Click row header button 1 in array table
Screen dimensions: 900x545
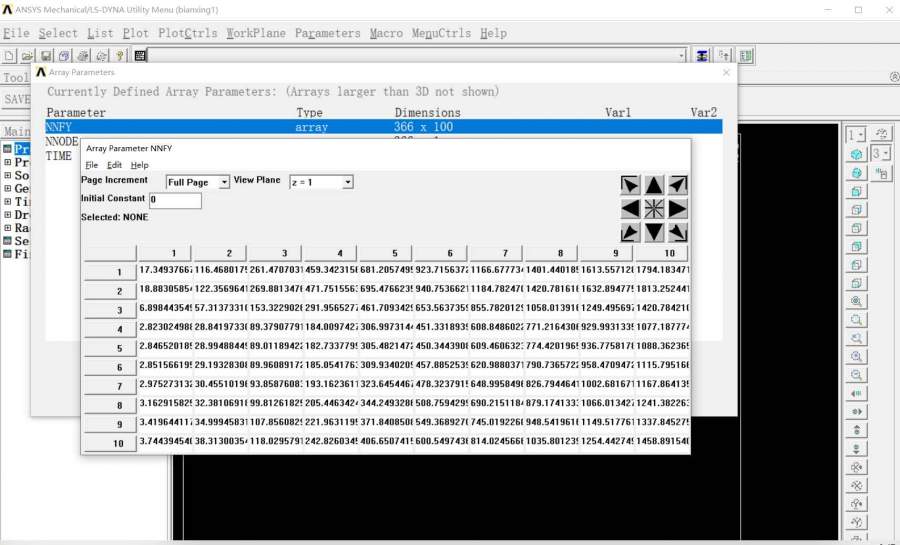pos(110,272)
